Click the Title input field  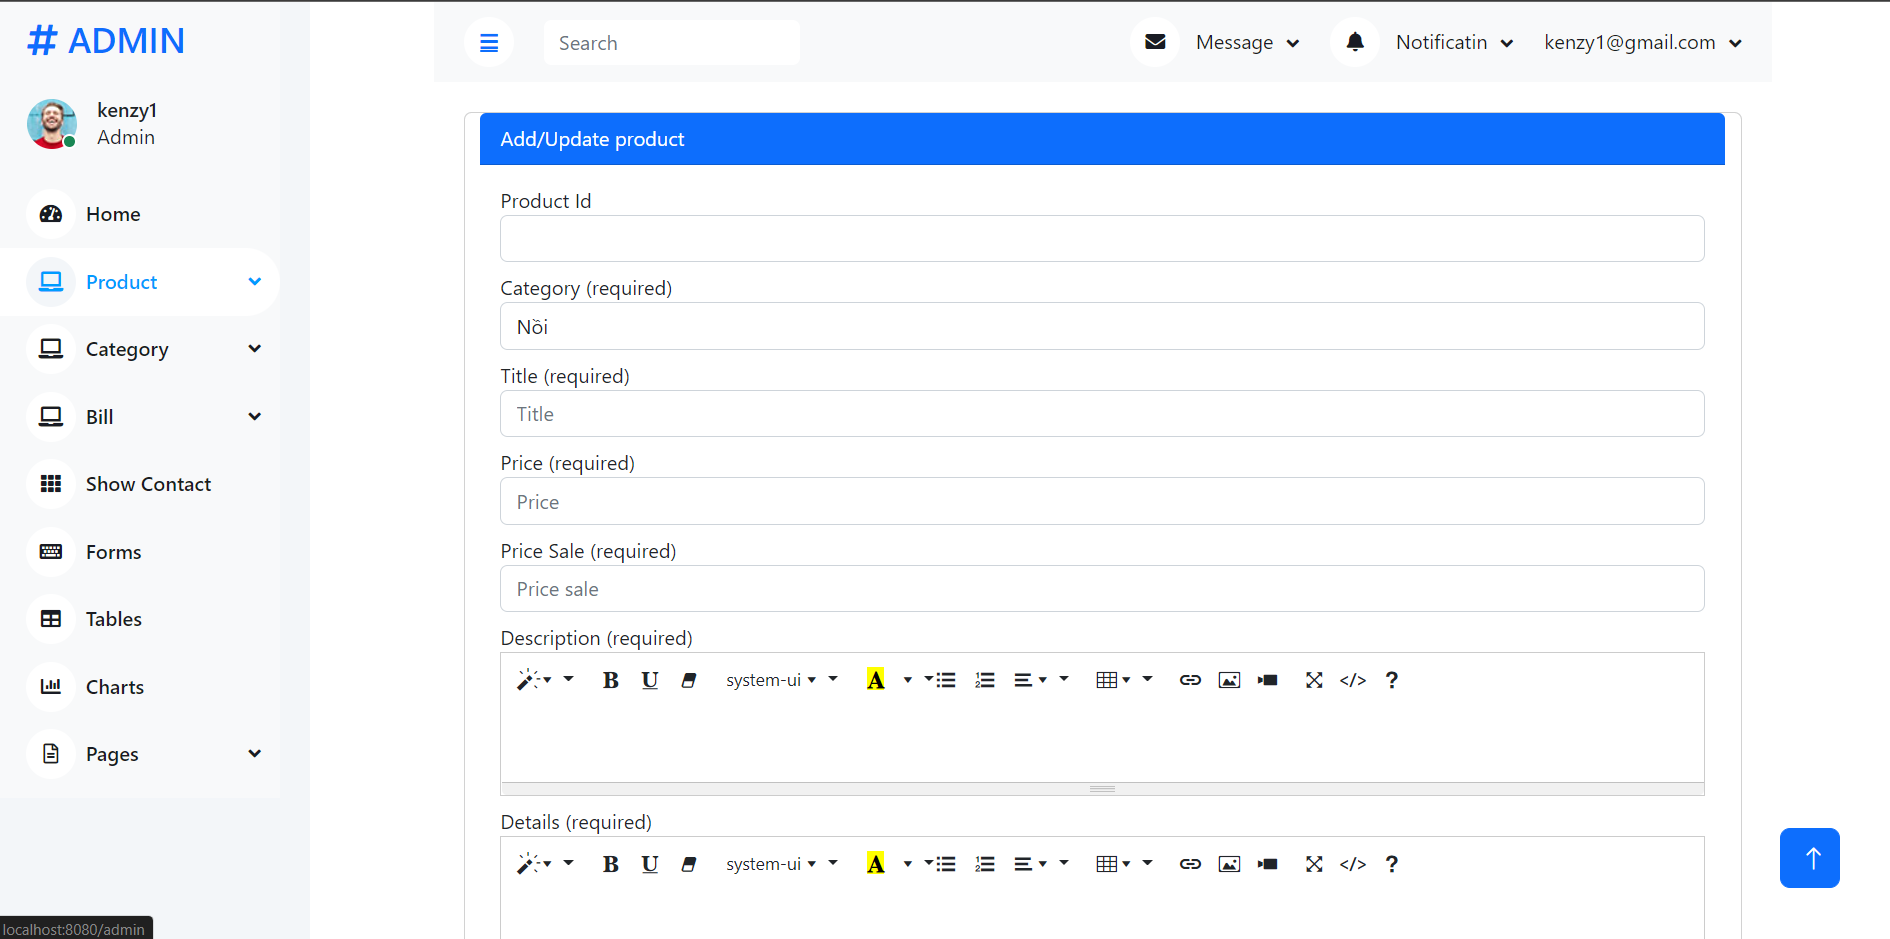(1102, 414)
